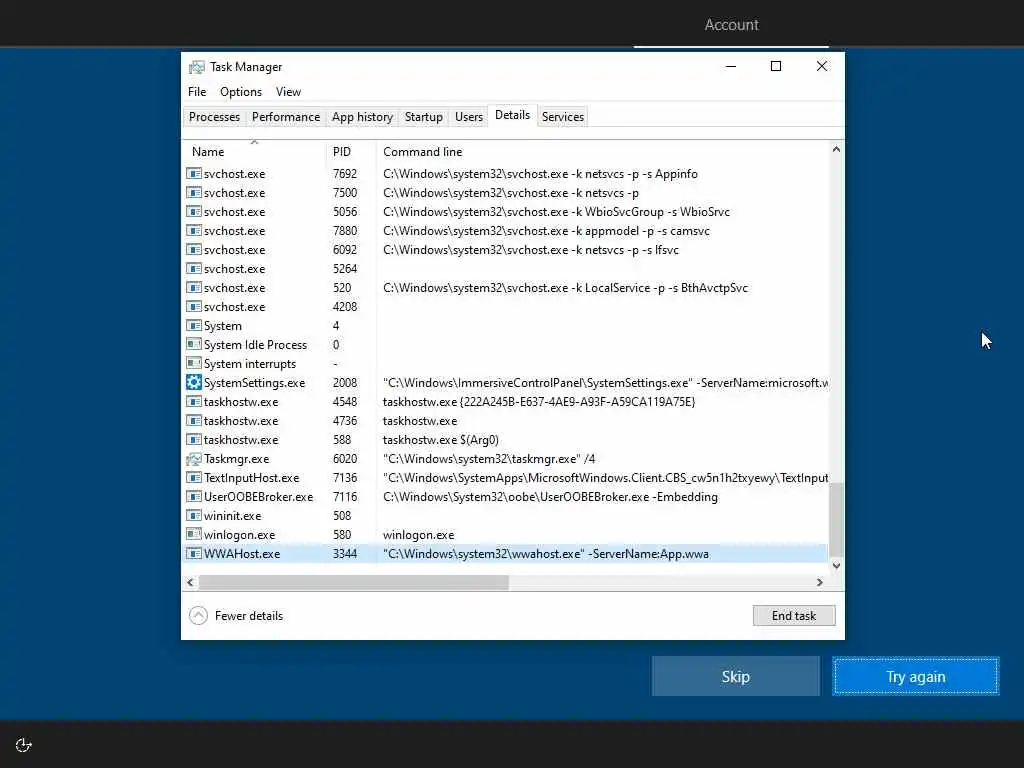The width and height of the screenshot is (1024, 768).
Task: Click the End task button
Action: pyautogui.click(x=794, y=616)
